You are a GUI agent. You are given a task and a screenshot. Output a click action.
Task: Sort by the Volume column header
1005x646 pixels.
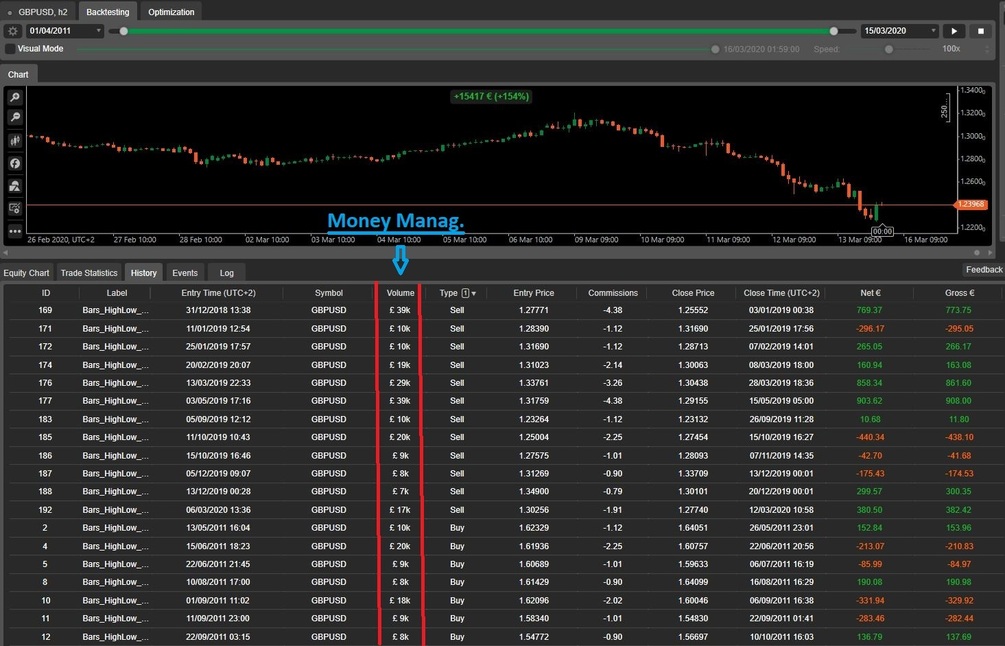(401, 293)
